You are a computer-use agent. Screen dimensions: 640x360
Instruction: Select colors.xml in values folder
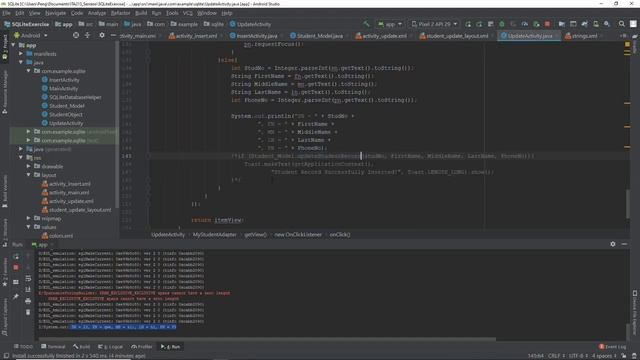point(57,236)
